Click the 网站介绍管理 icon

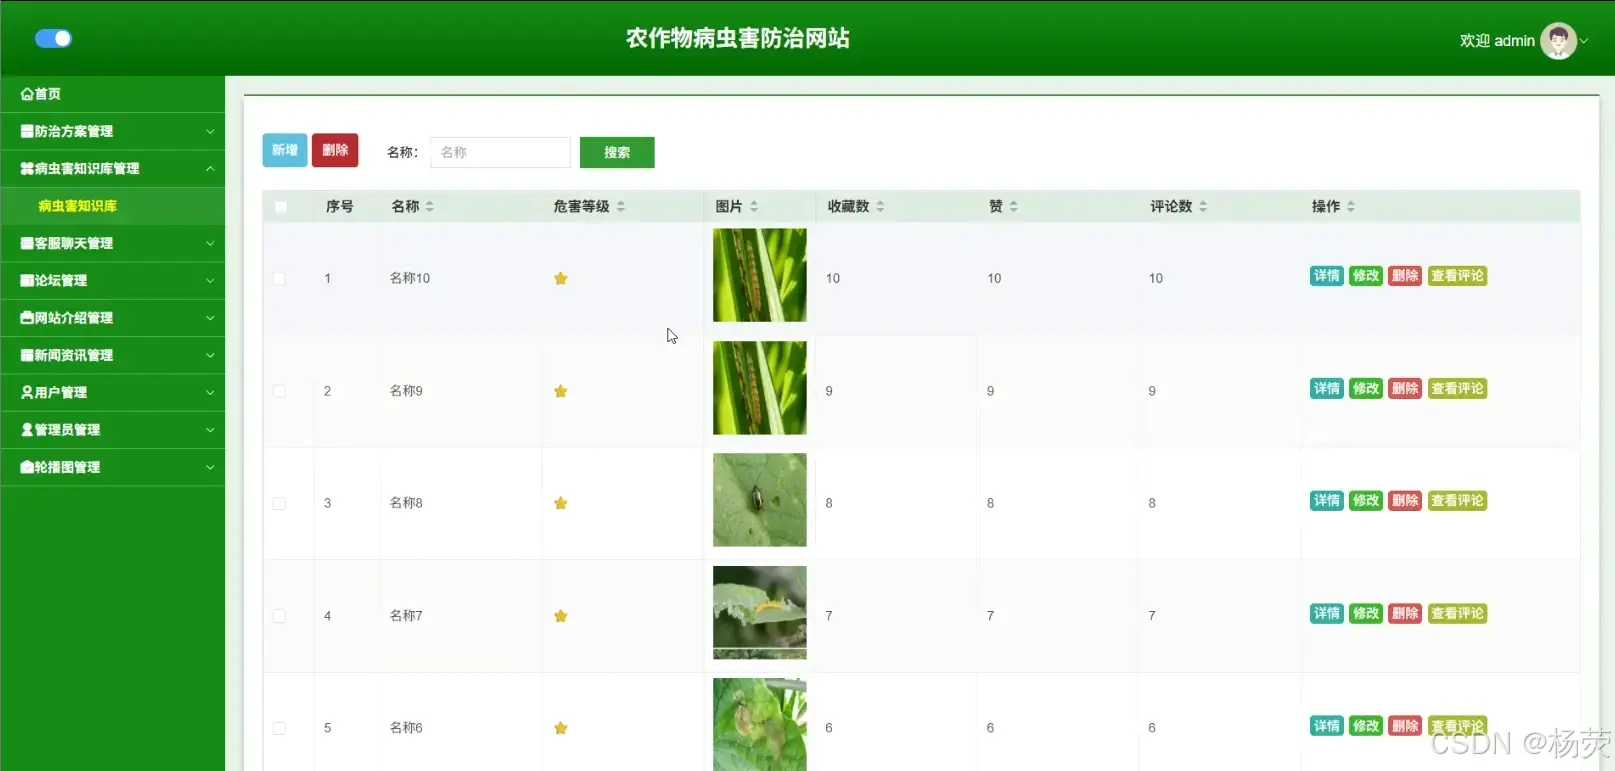tap(27, 318)
